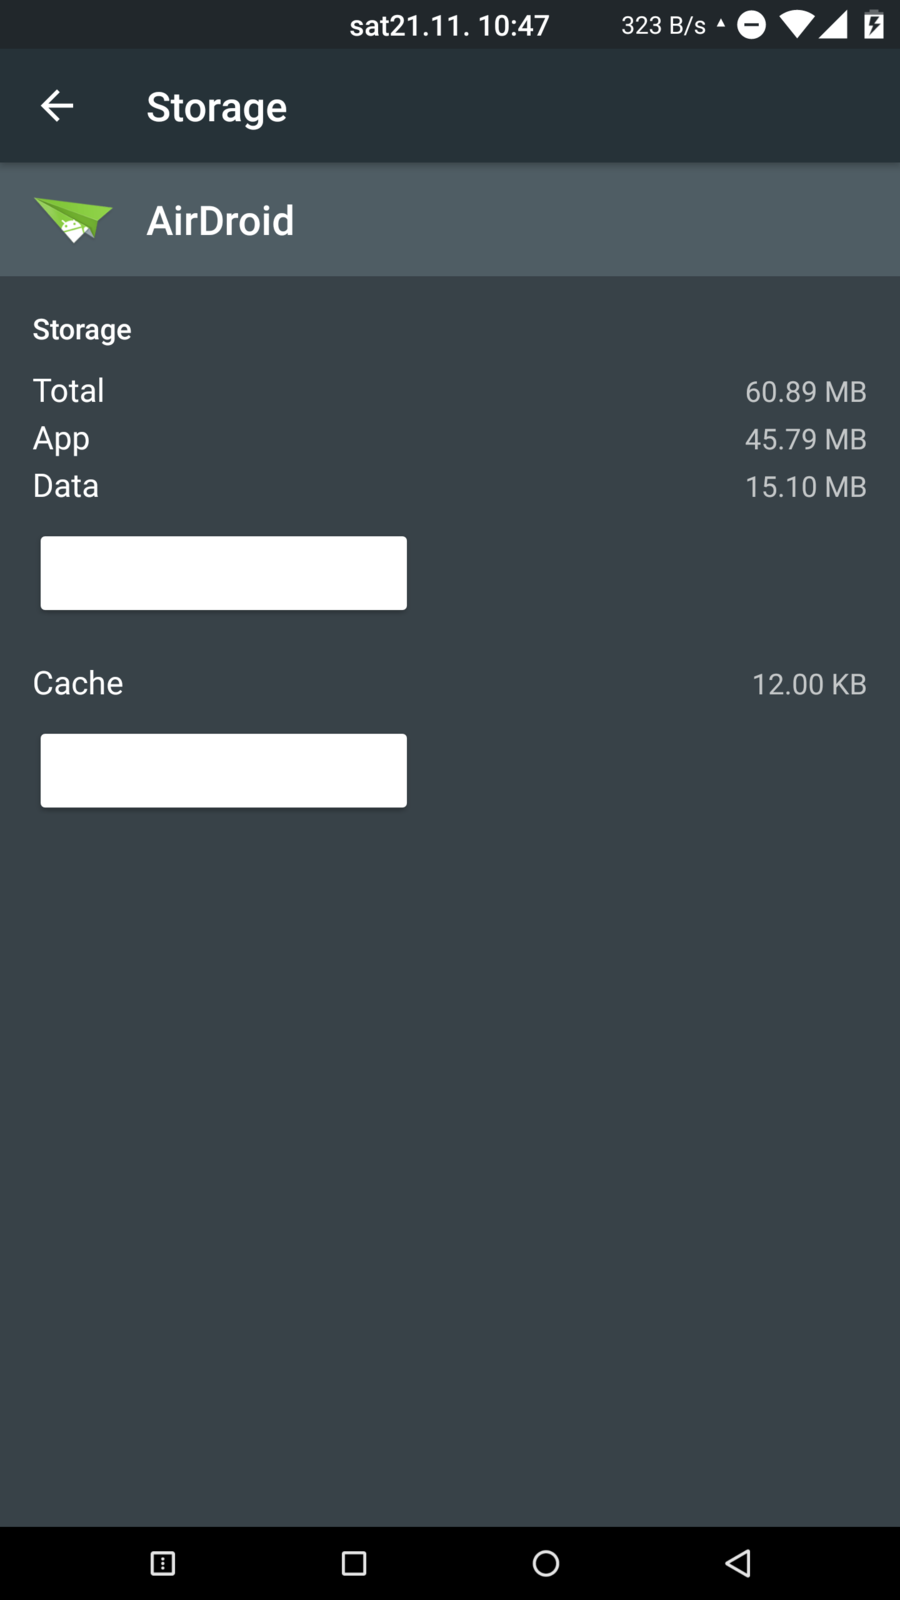This screenshot has height=1600, width=900.
Task: Tap the AirDroid paper plane icon
Action: (x=73, y=220)
